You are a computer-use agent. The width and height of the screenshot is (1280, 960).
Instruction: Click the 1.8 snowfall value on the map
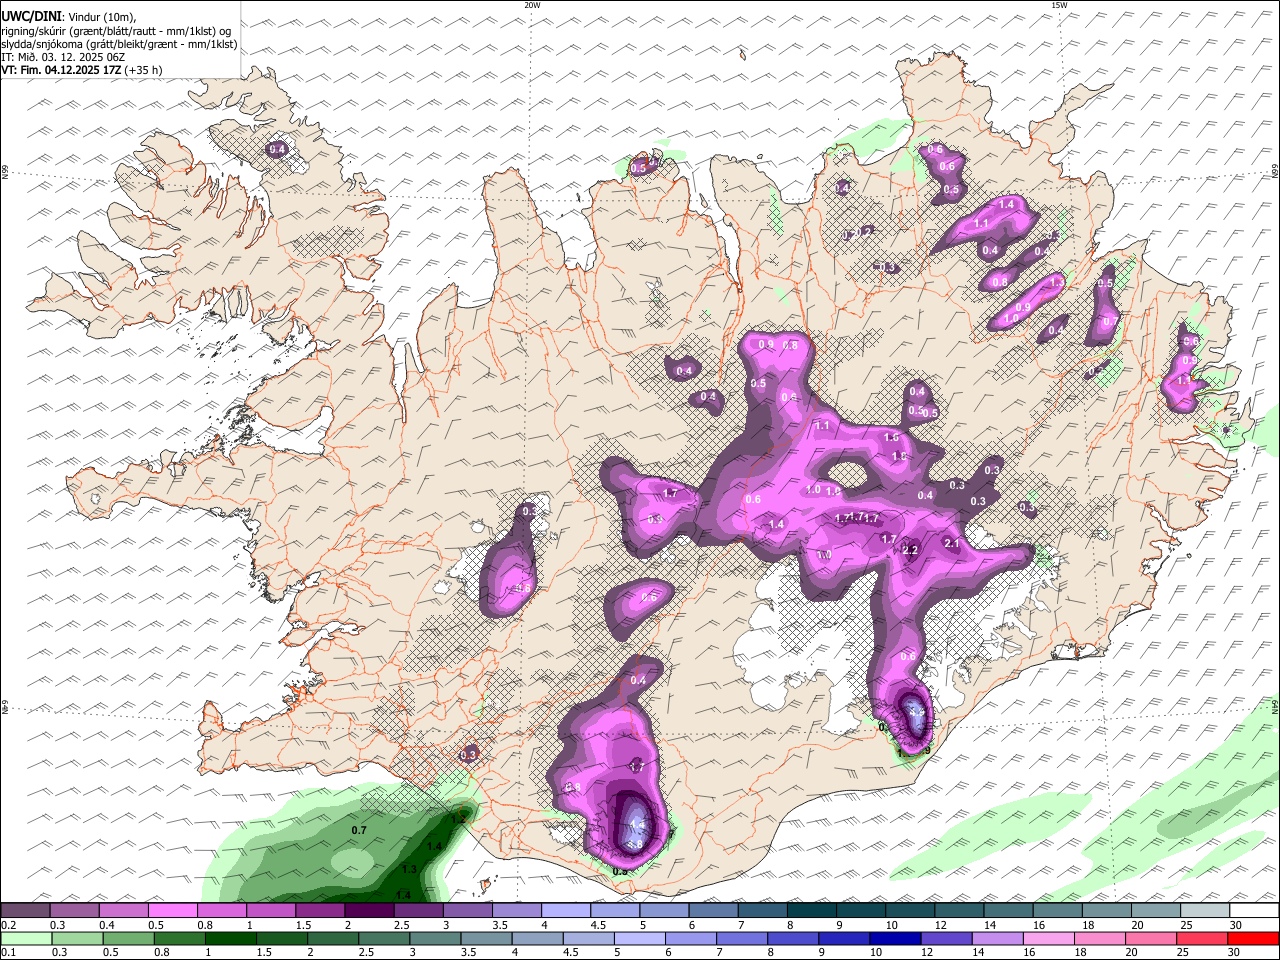point(899,456)
